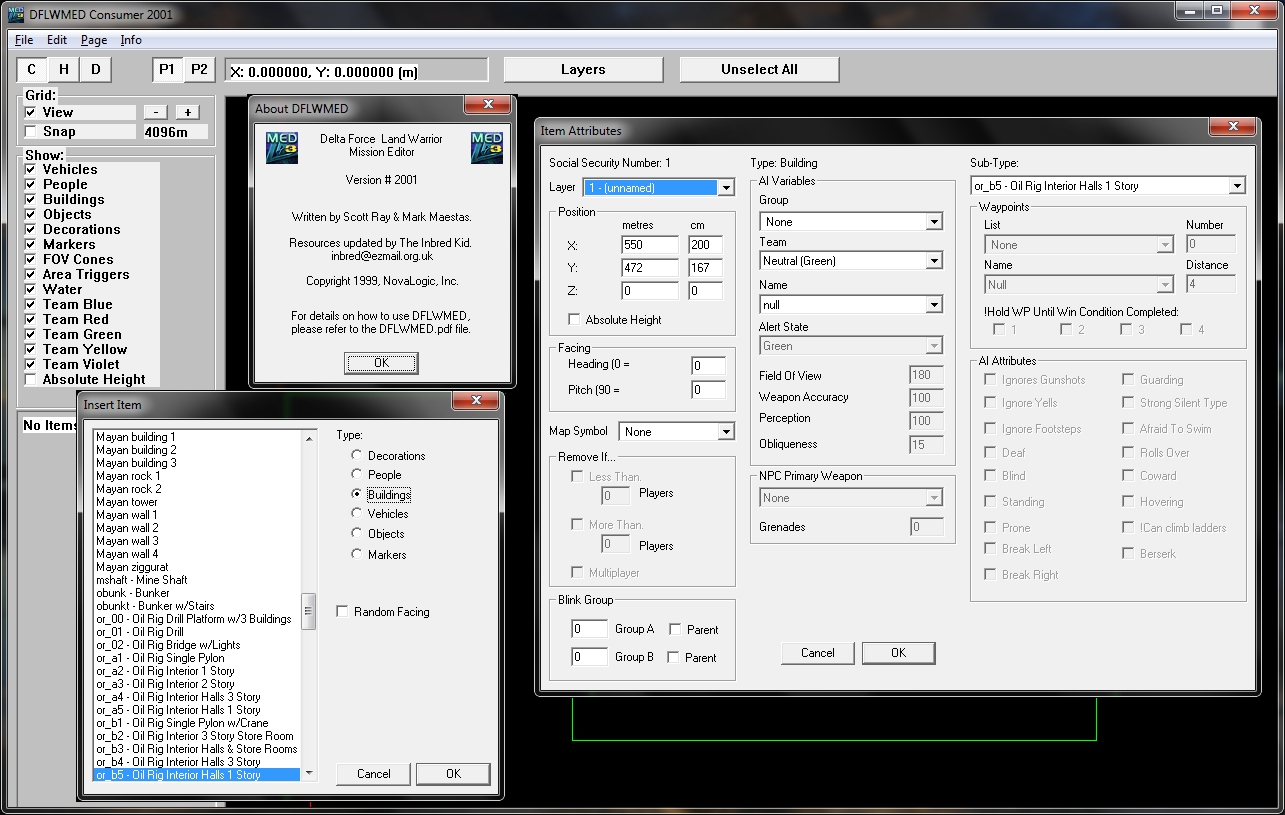Viewport: 1285px width, 815px height.
Task: Open the Info menu
Action: (x=131, y=40)
